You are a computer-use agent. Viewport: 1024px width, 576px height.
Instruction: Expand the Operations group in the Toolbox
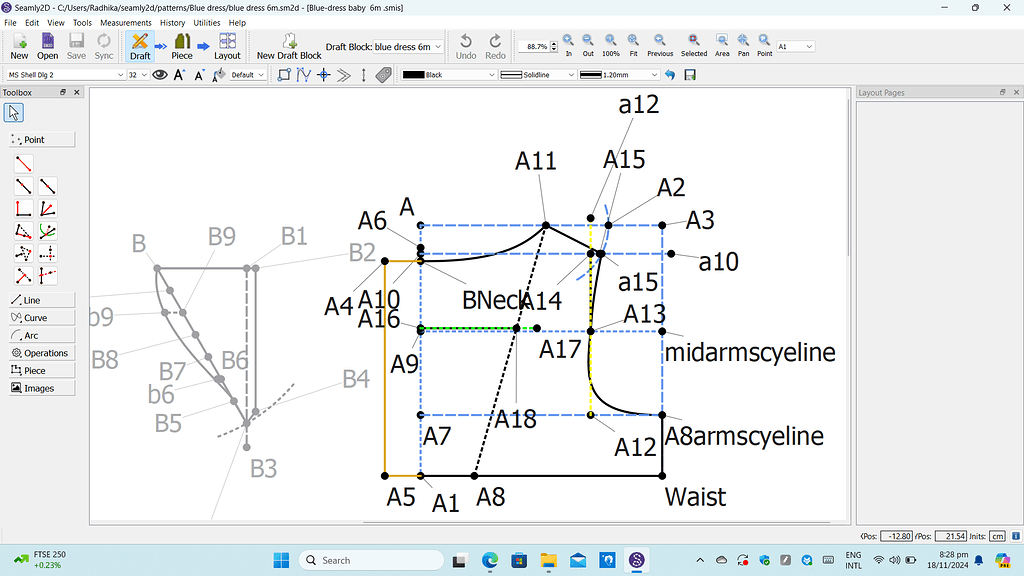coord(40,352)
